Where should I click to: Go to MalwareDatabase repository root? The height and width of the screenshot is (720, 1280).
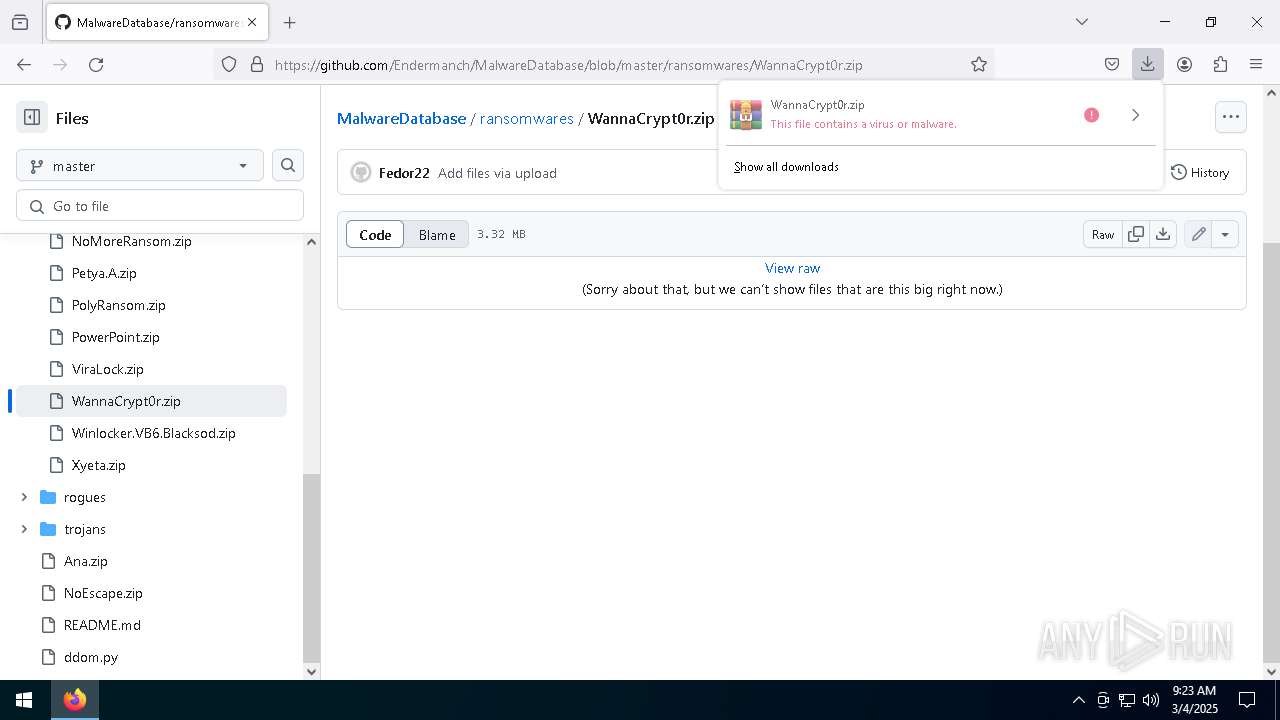pos(401,118)
